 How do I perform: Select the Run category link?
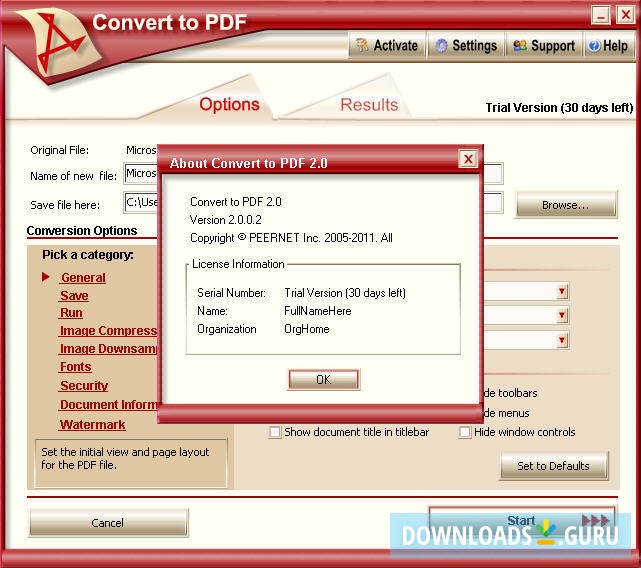coord(71,313)
